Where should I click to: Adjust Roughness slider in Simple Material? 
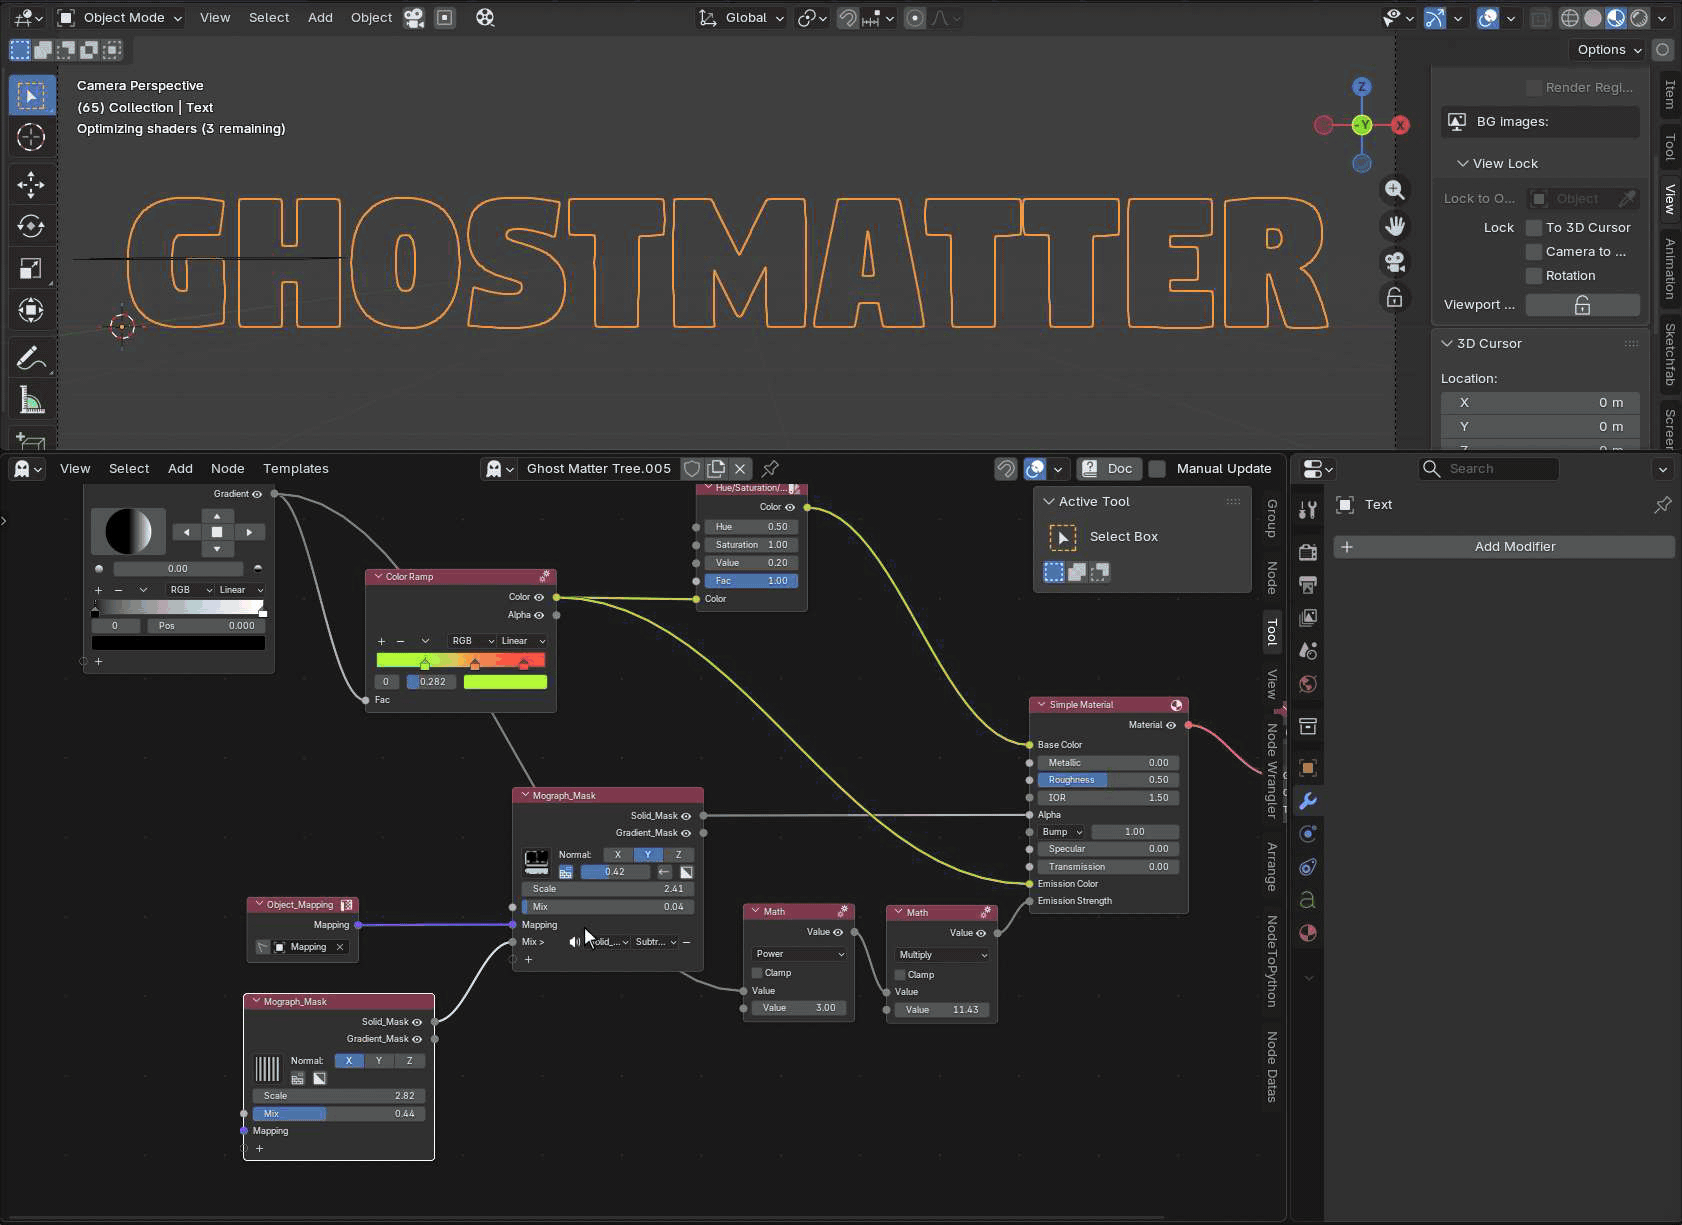tap(1106, 780)
